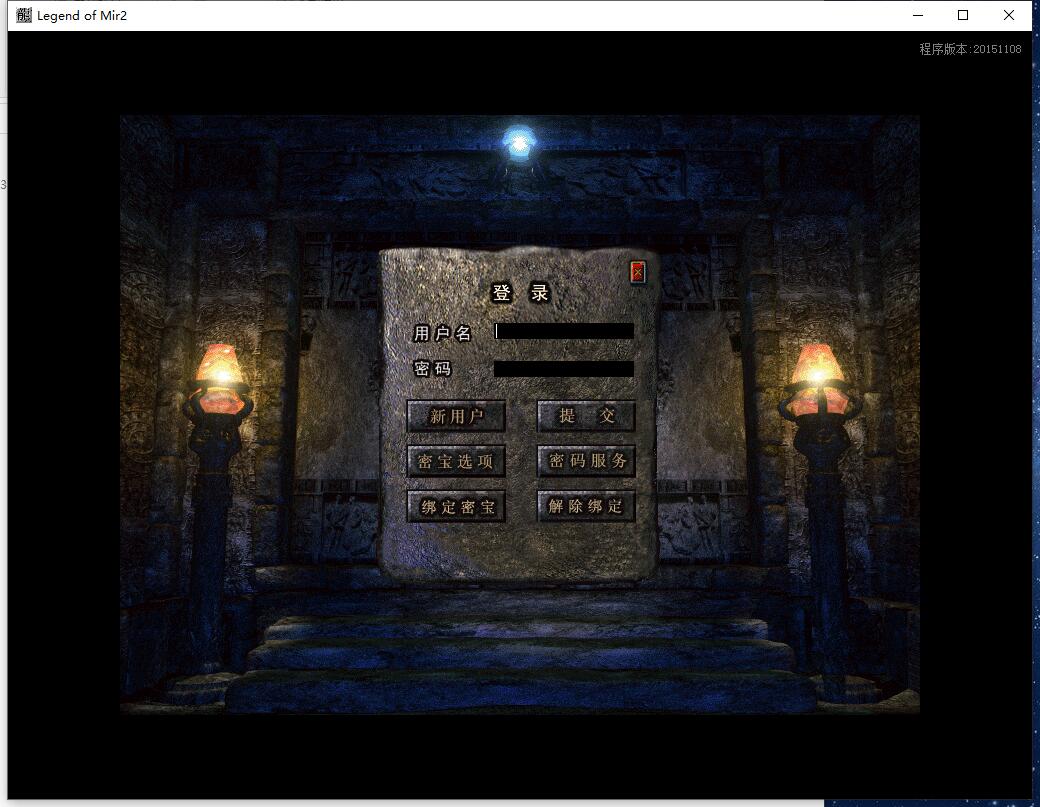The image size is (1040, 807).
Task: Click the Legend of Mir2 title bar icon
Action: (24, 15)
